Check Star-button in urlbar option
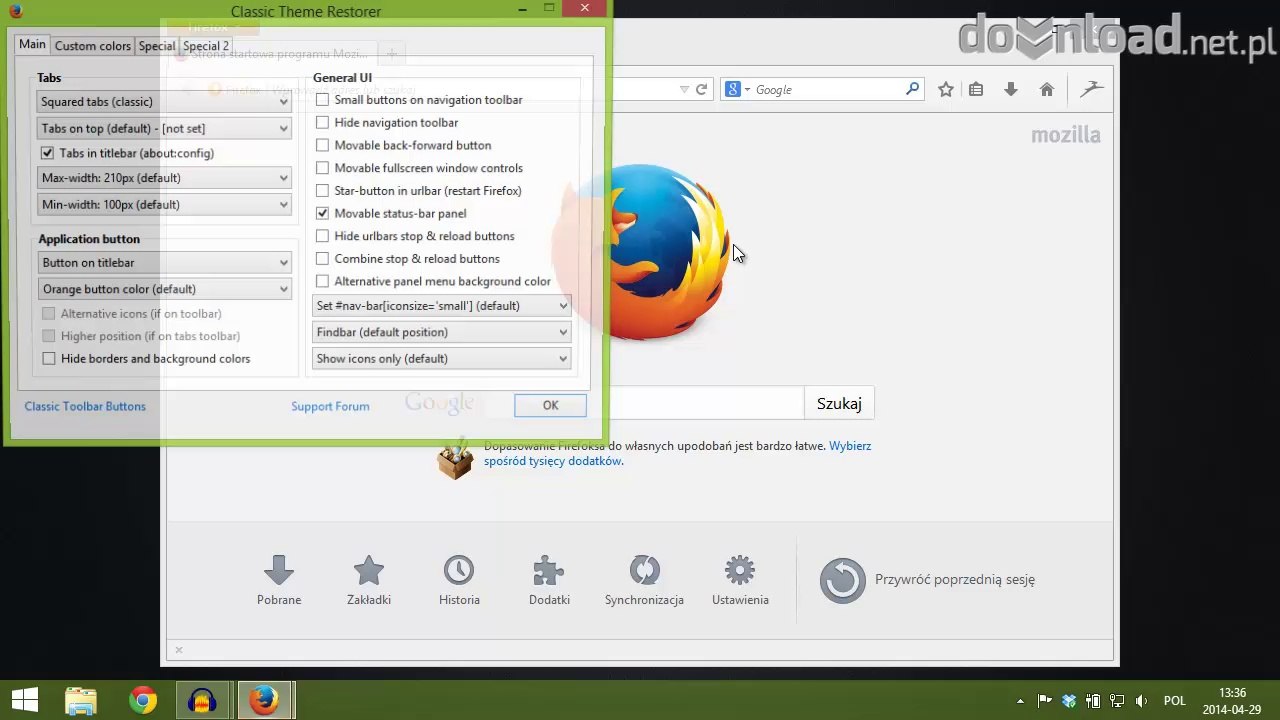Image resolution: width=1280 pixels, height=720 pixels. 322,191
